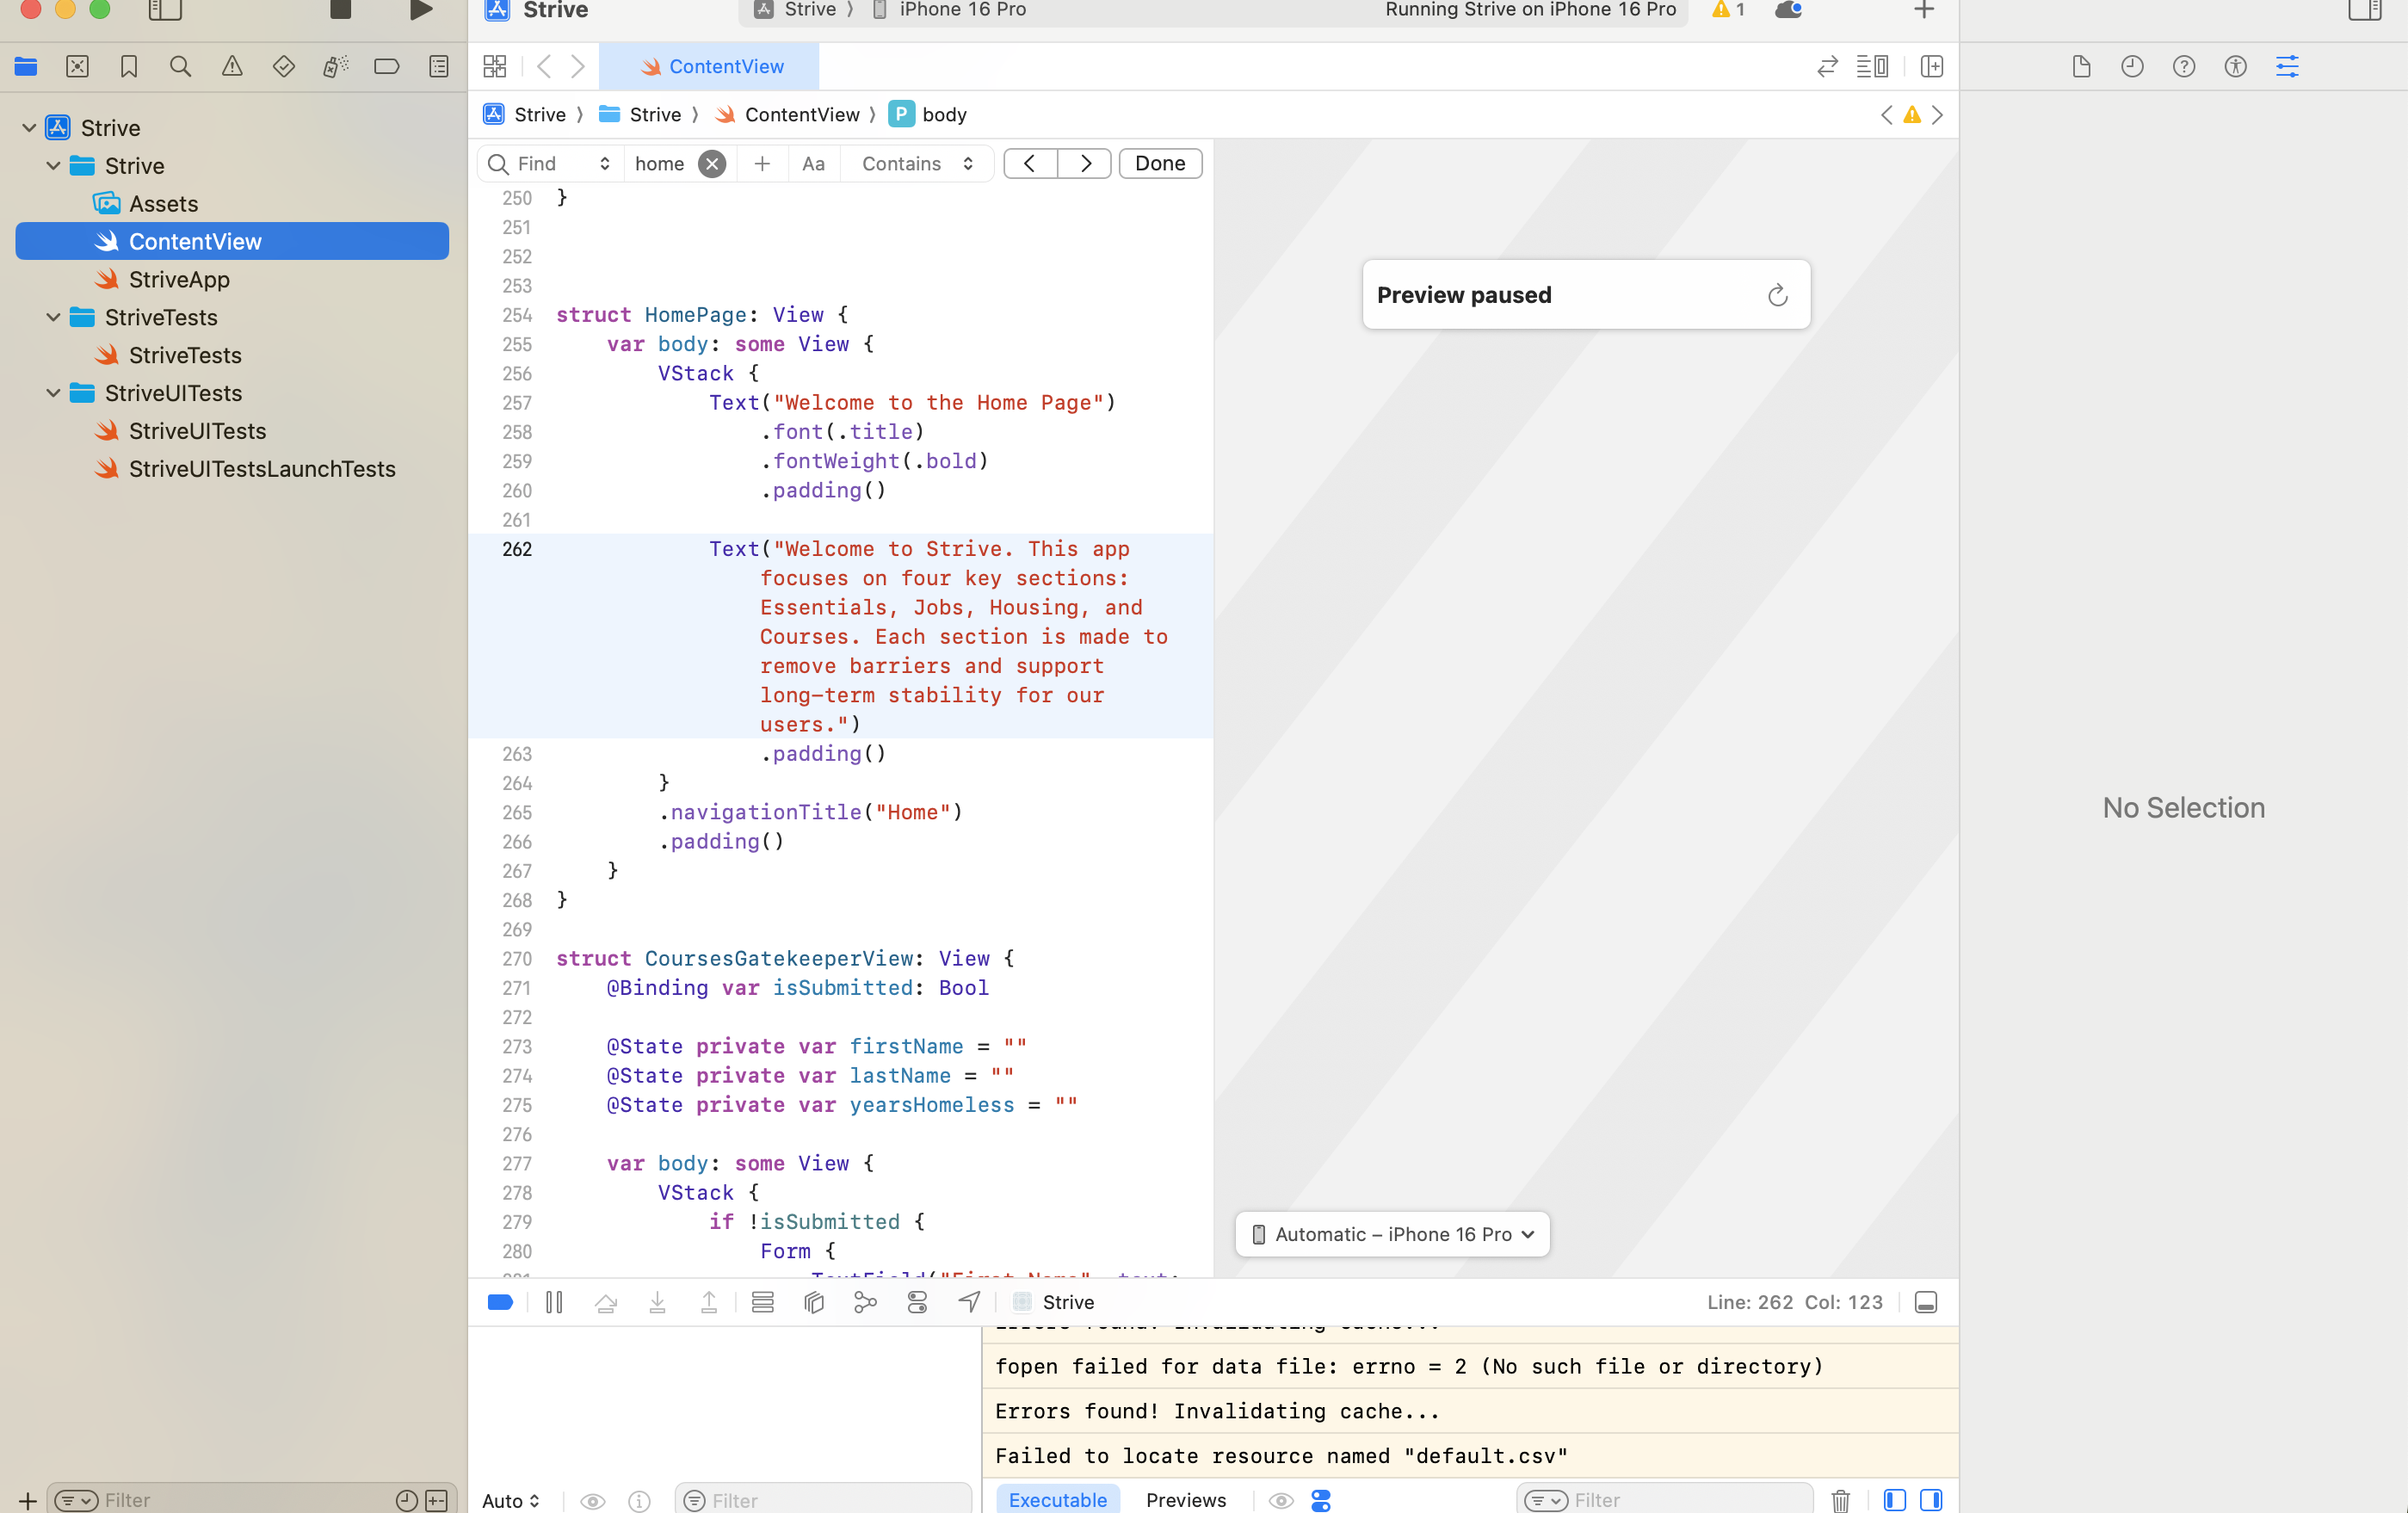Toggle the Aa case-sensitive search option
This screenshot has height=1513, width=2408.
pyautogui.click(x=813, y=164)
